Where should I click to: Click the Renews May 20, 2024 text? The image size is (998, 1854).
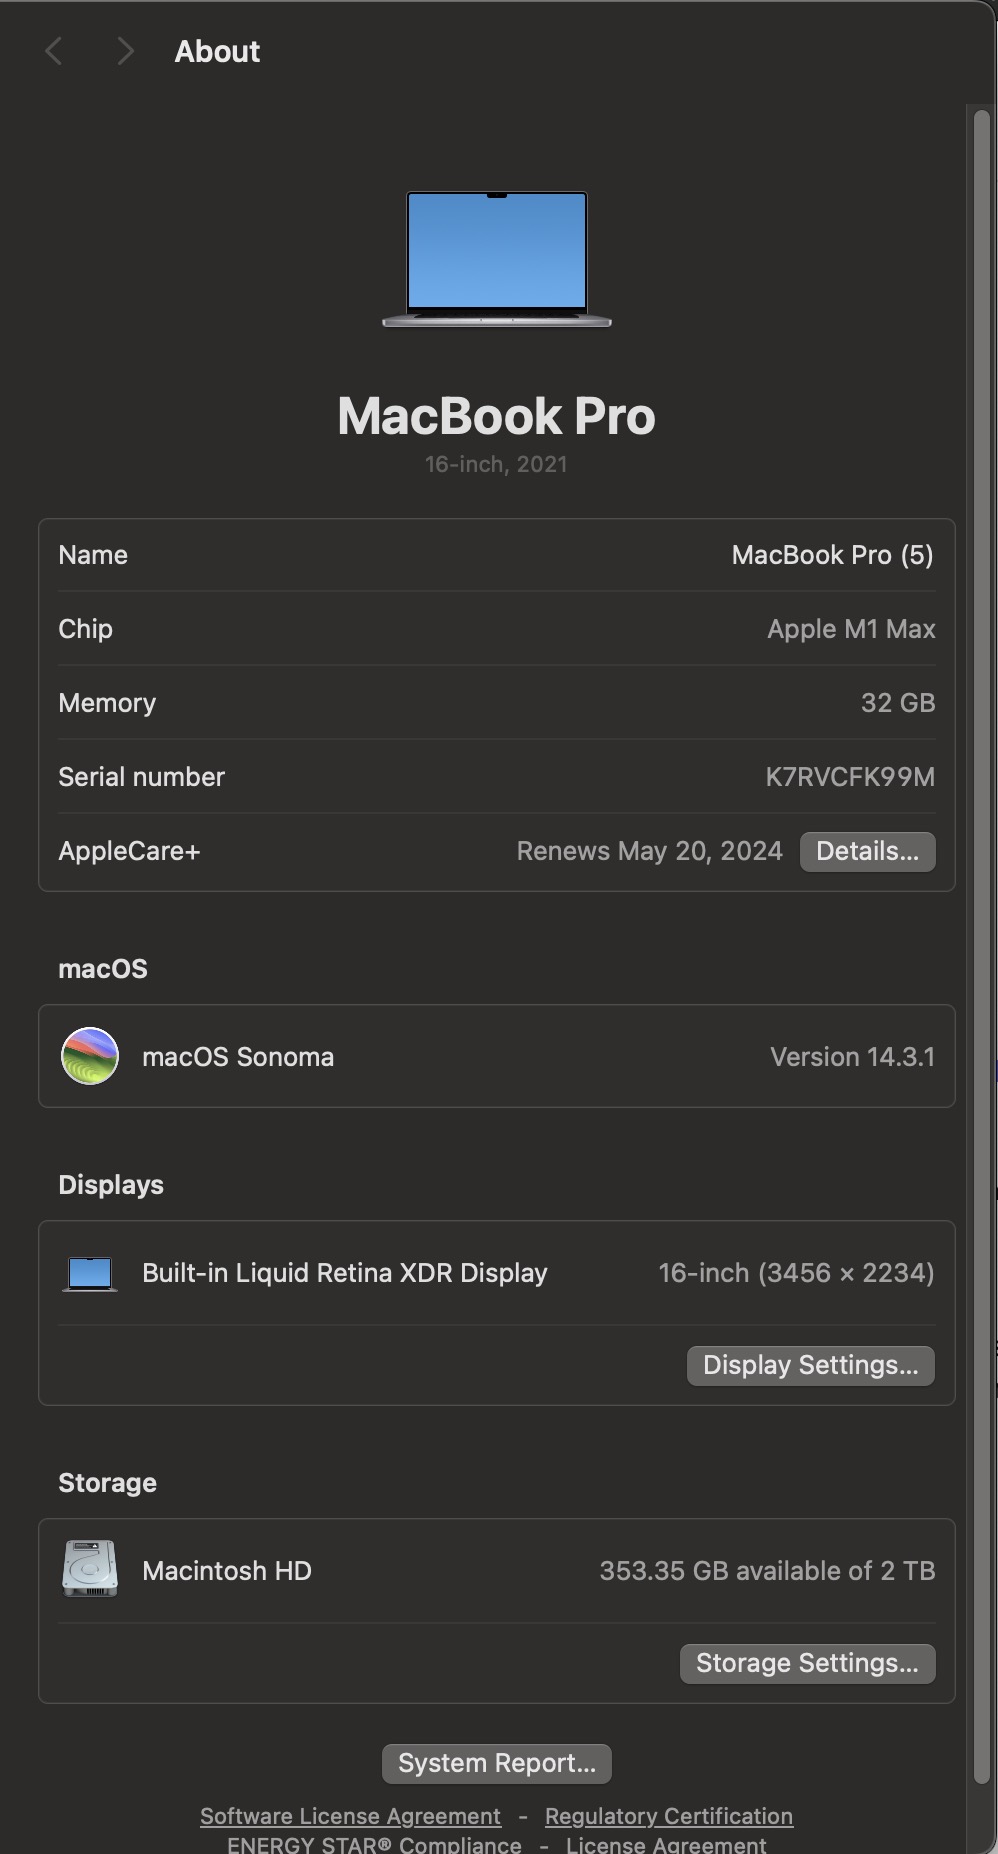pos(649,851)
